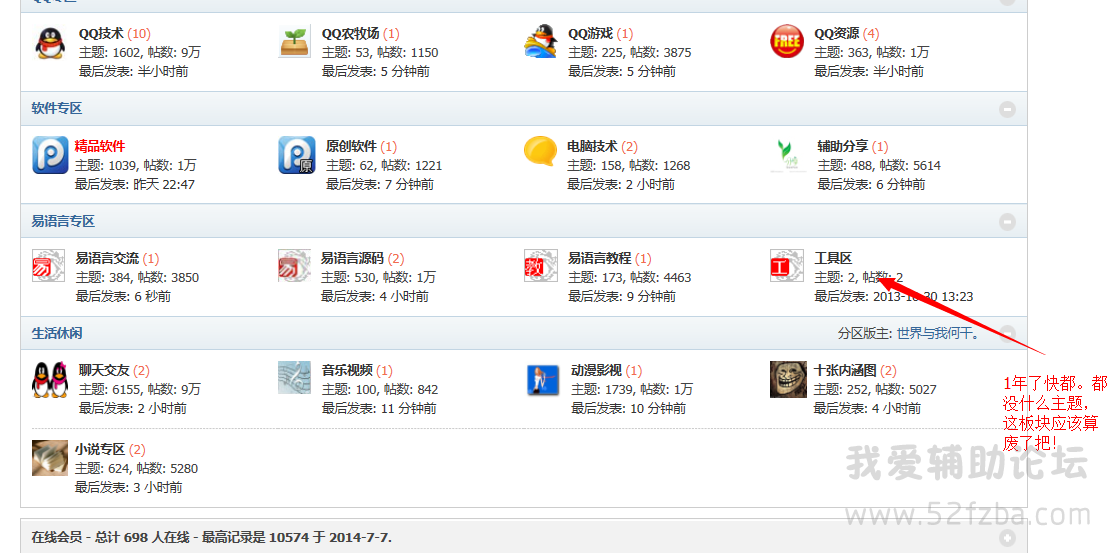Open the 动漫影视 forum title
This screenshot has width=1115, height=553.
coord(596,370)
